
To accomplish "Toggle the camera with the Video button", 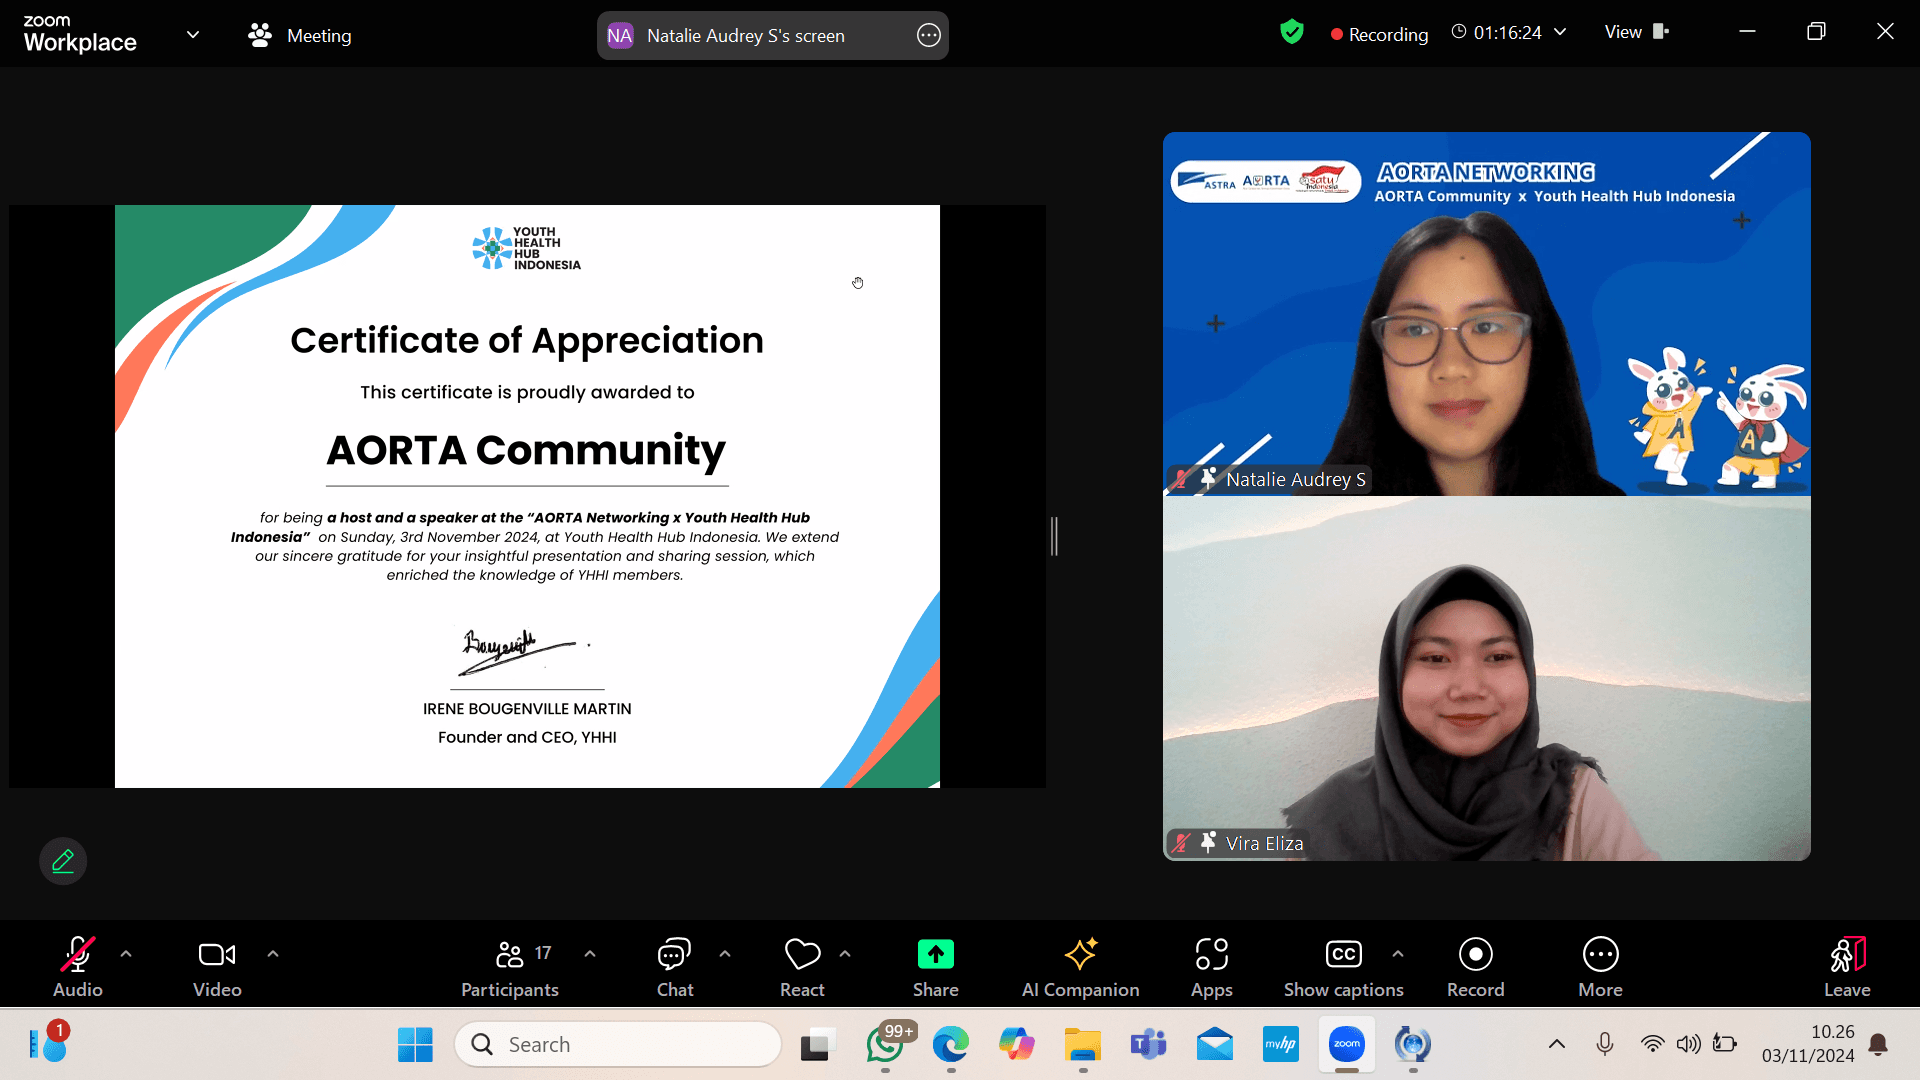I will tap(217, 966).
